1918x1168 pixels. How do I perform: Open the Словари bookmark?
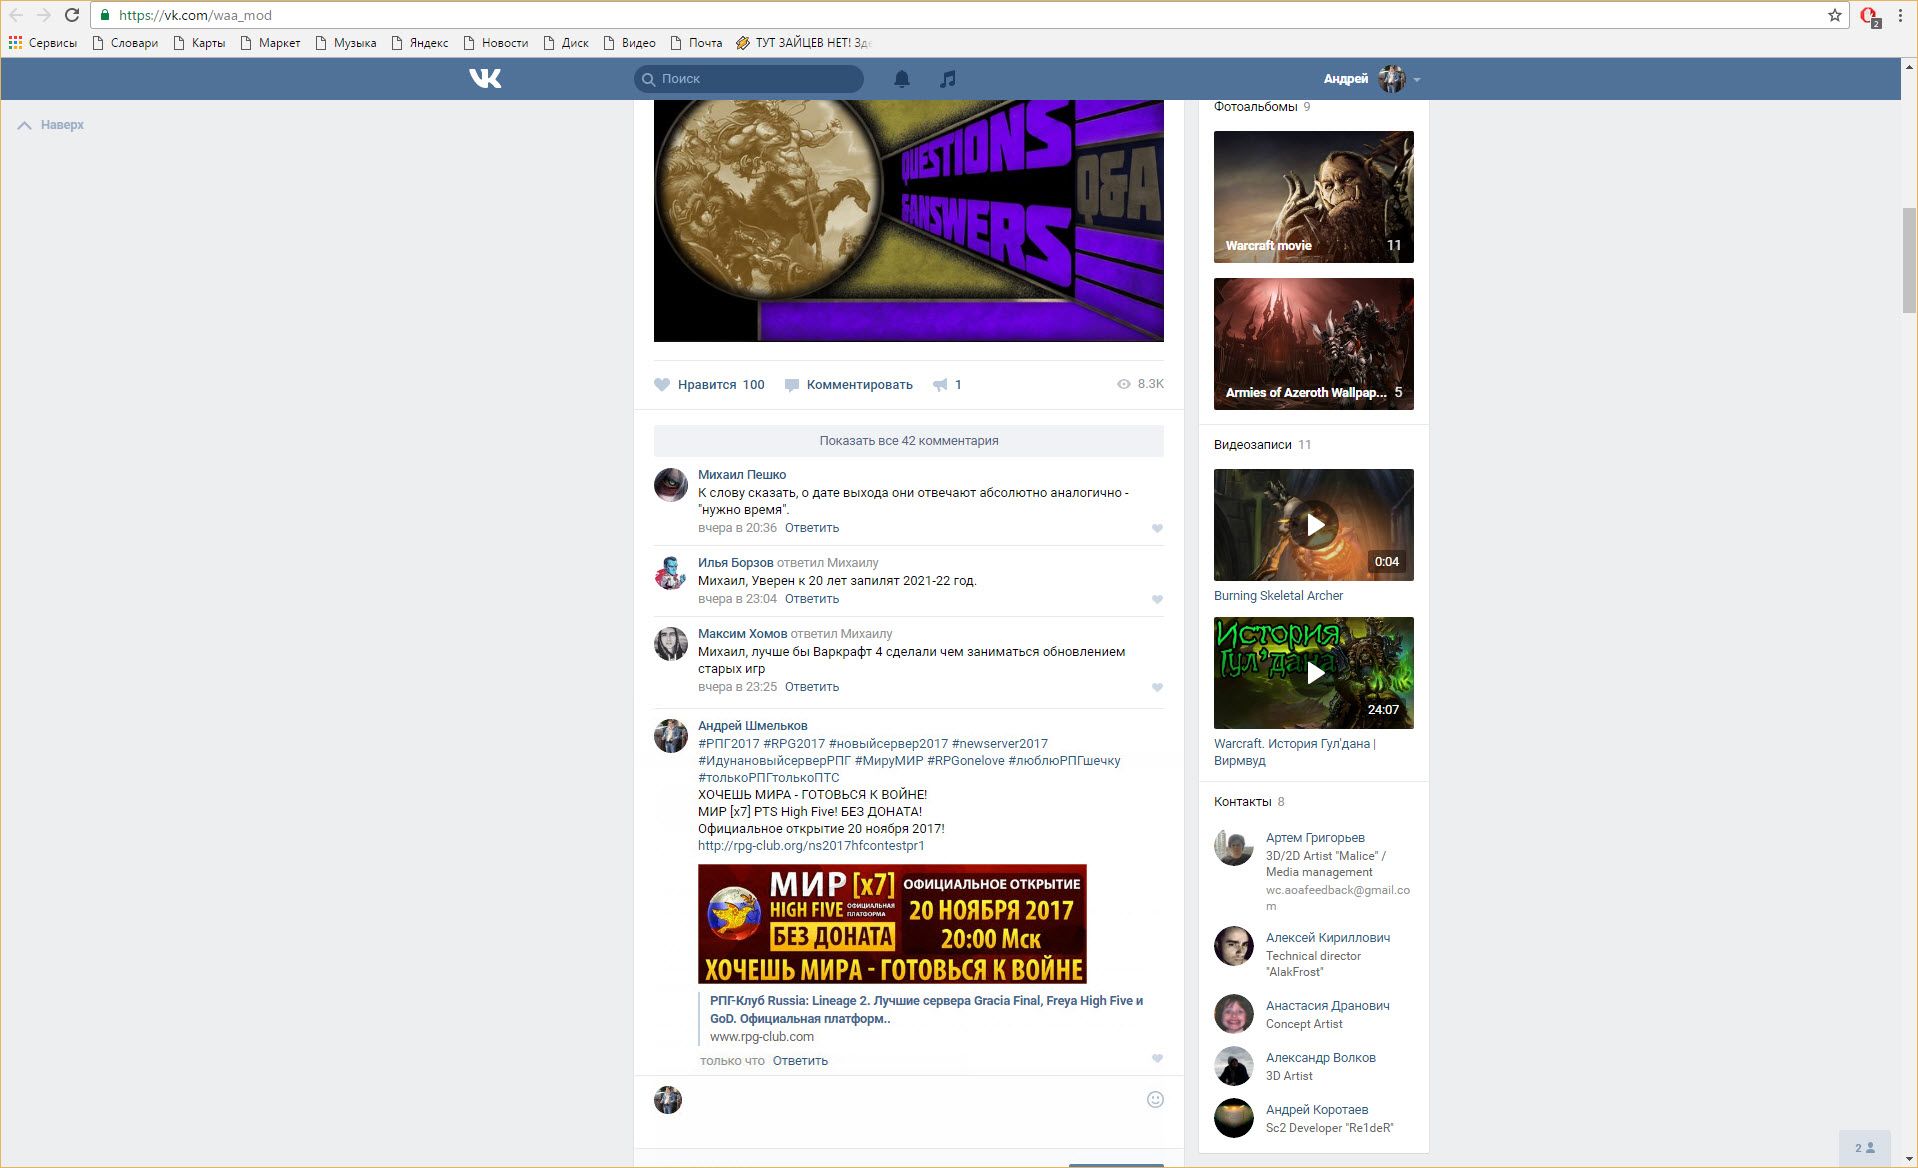pos(125,43)
